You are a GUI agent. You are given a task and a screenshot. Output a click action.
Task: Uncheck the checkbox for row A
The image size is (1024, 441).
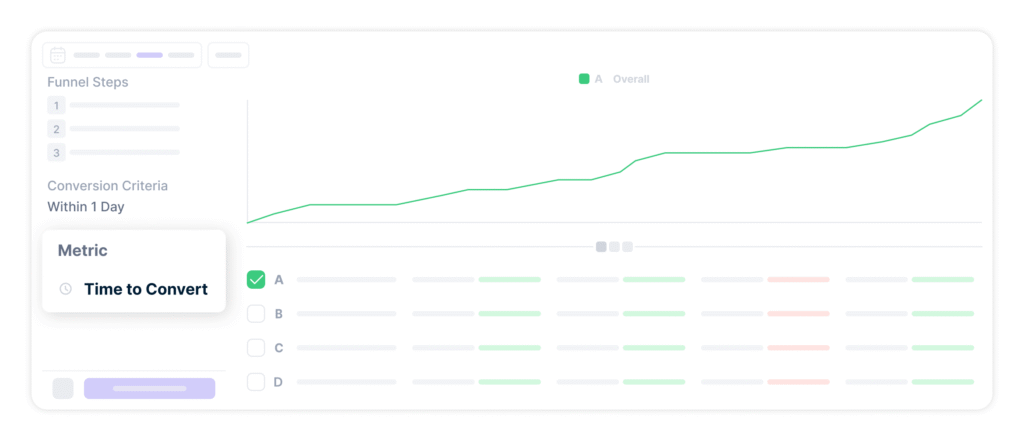(x=256, y=280)
